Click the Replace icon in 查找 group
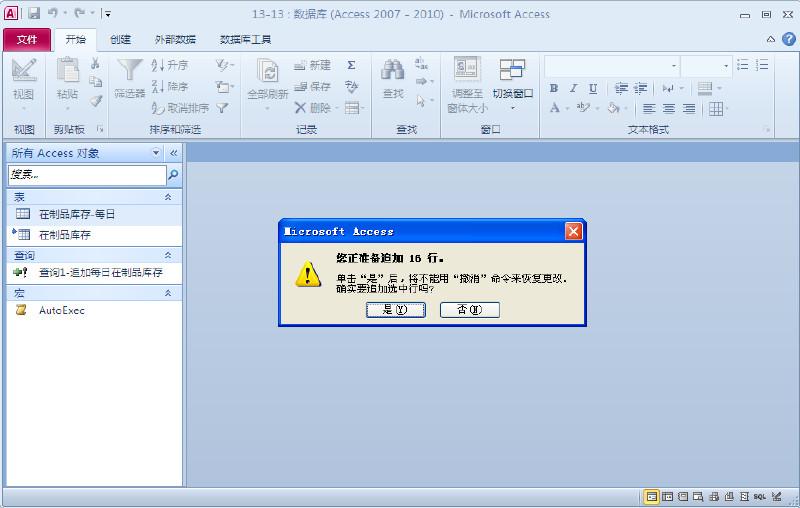Image resolution: width=800 pixels, height=508 pixels. click(x=421, y=63)
